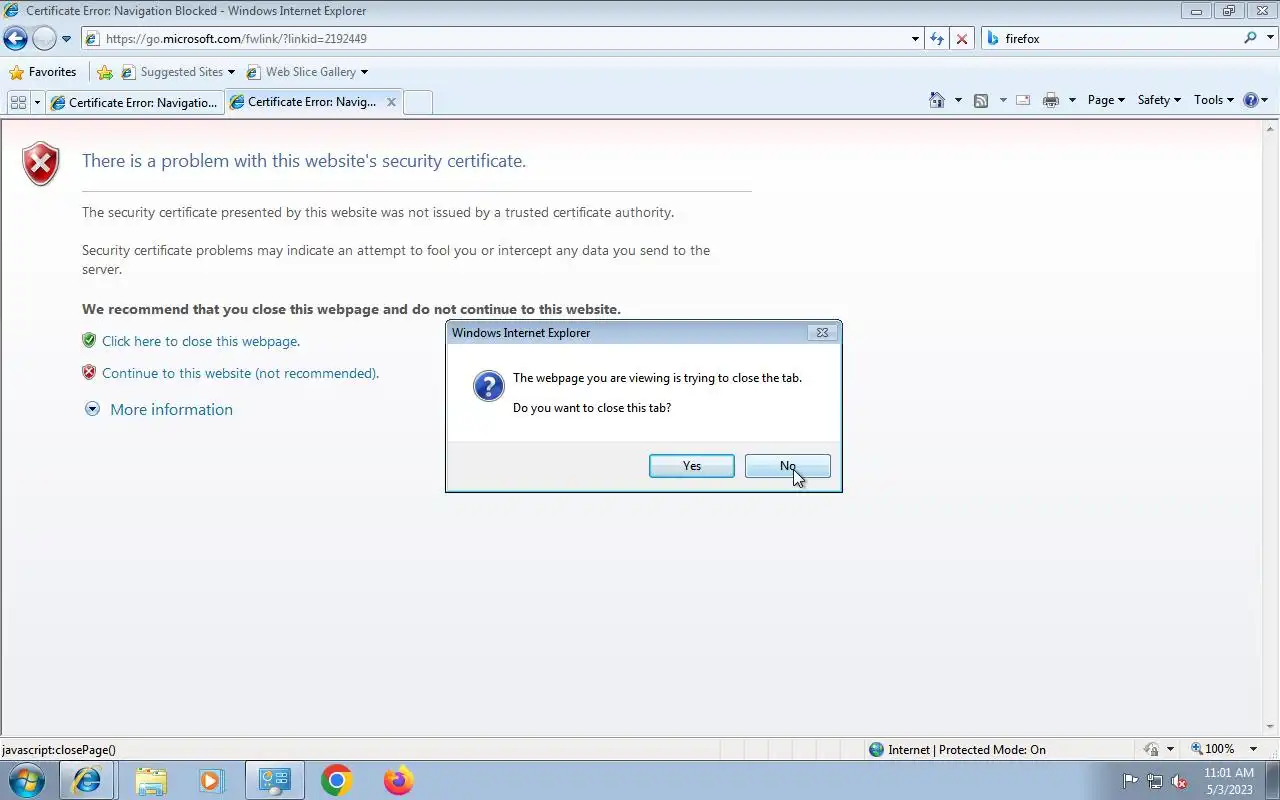The width and height of the screenshot is (1280, 800).
Task: Click the taskbar clock 11:01 AM
Action: coord(1228,773)
